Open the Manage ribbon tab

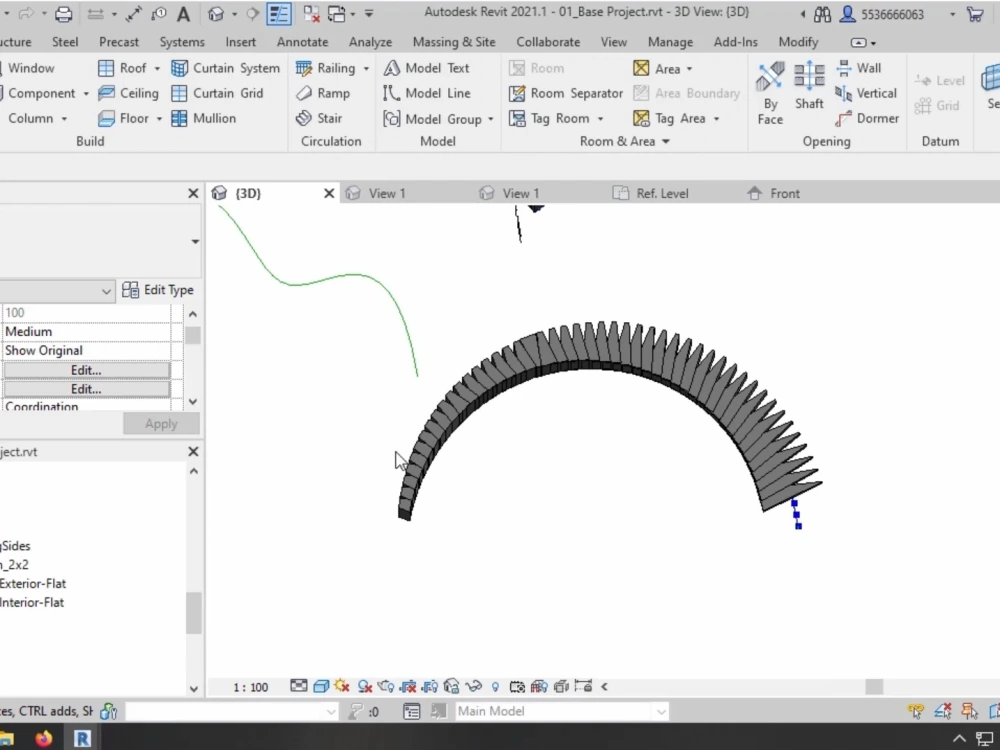[670, 42]
